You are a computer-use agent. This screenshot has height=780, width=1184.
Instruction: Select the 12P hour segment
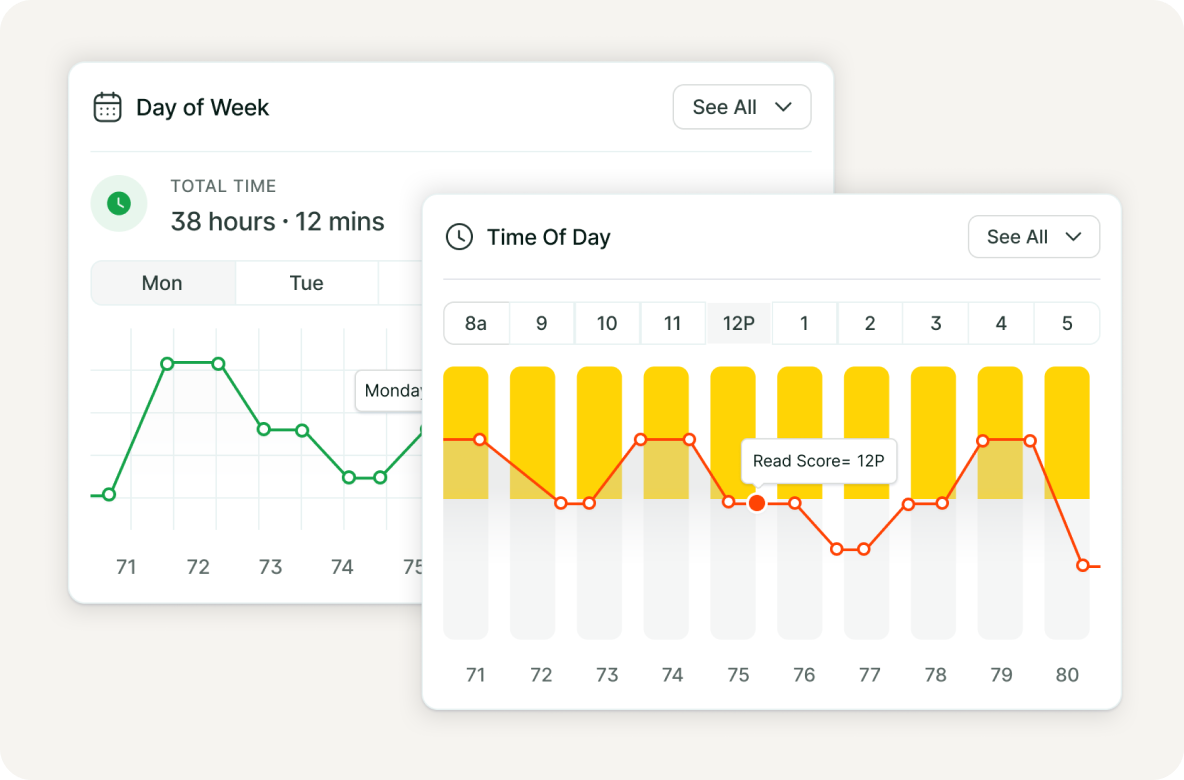click(738, 323)
